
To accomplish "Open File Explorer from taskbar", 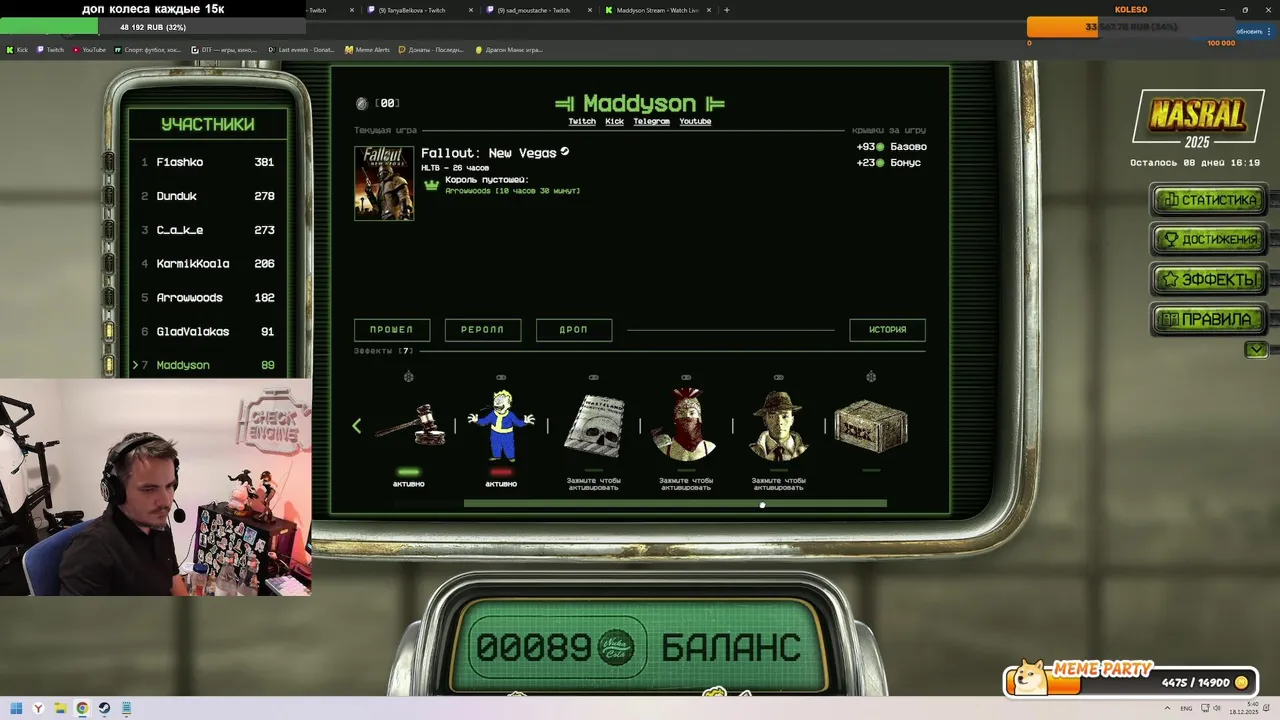I will 61,708.
